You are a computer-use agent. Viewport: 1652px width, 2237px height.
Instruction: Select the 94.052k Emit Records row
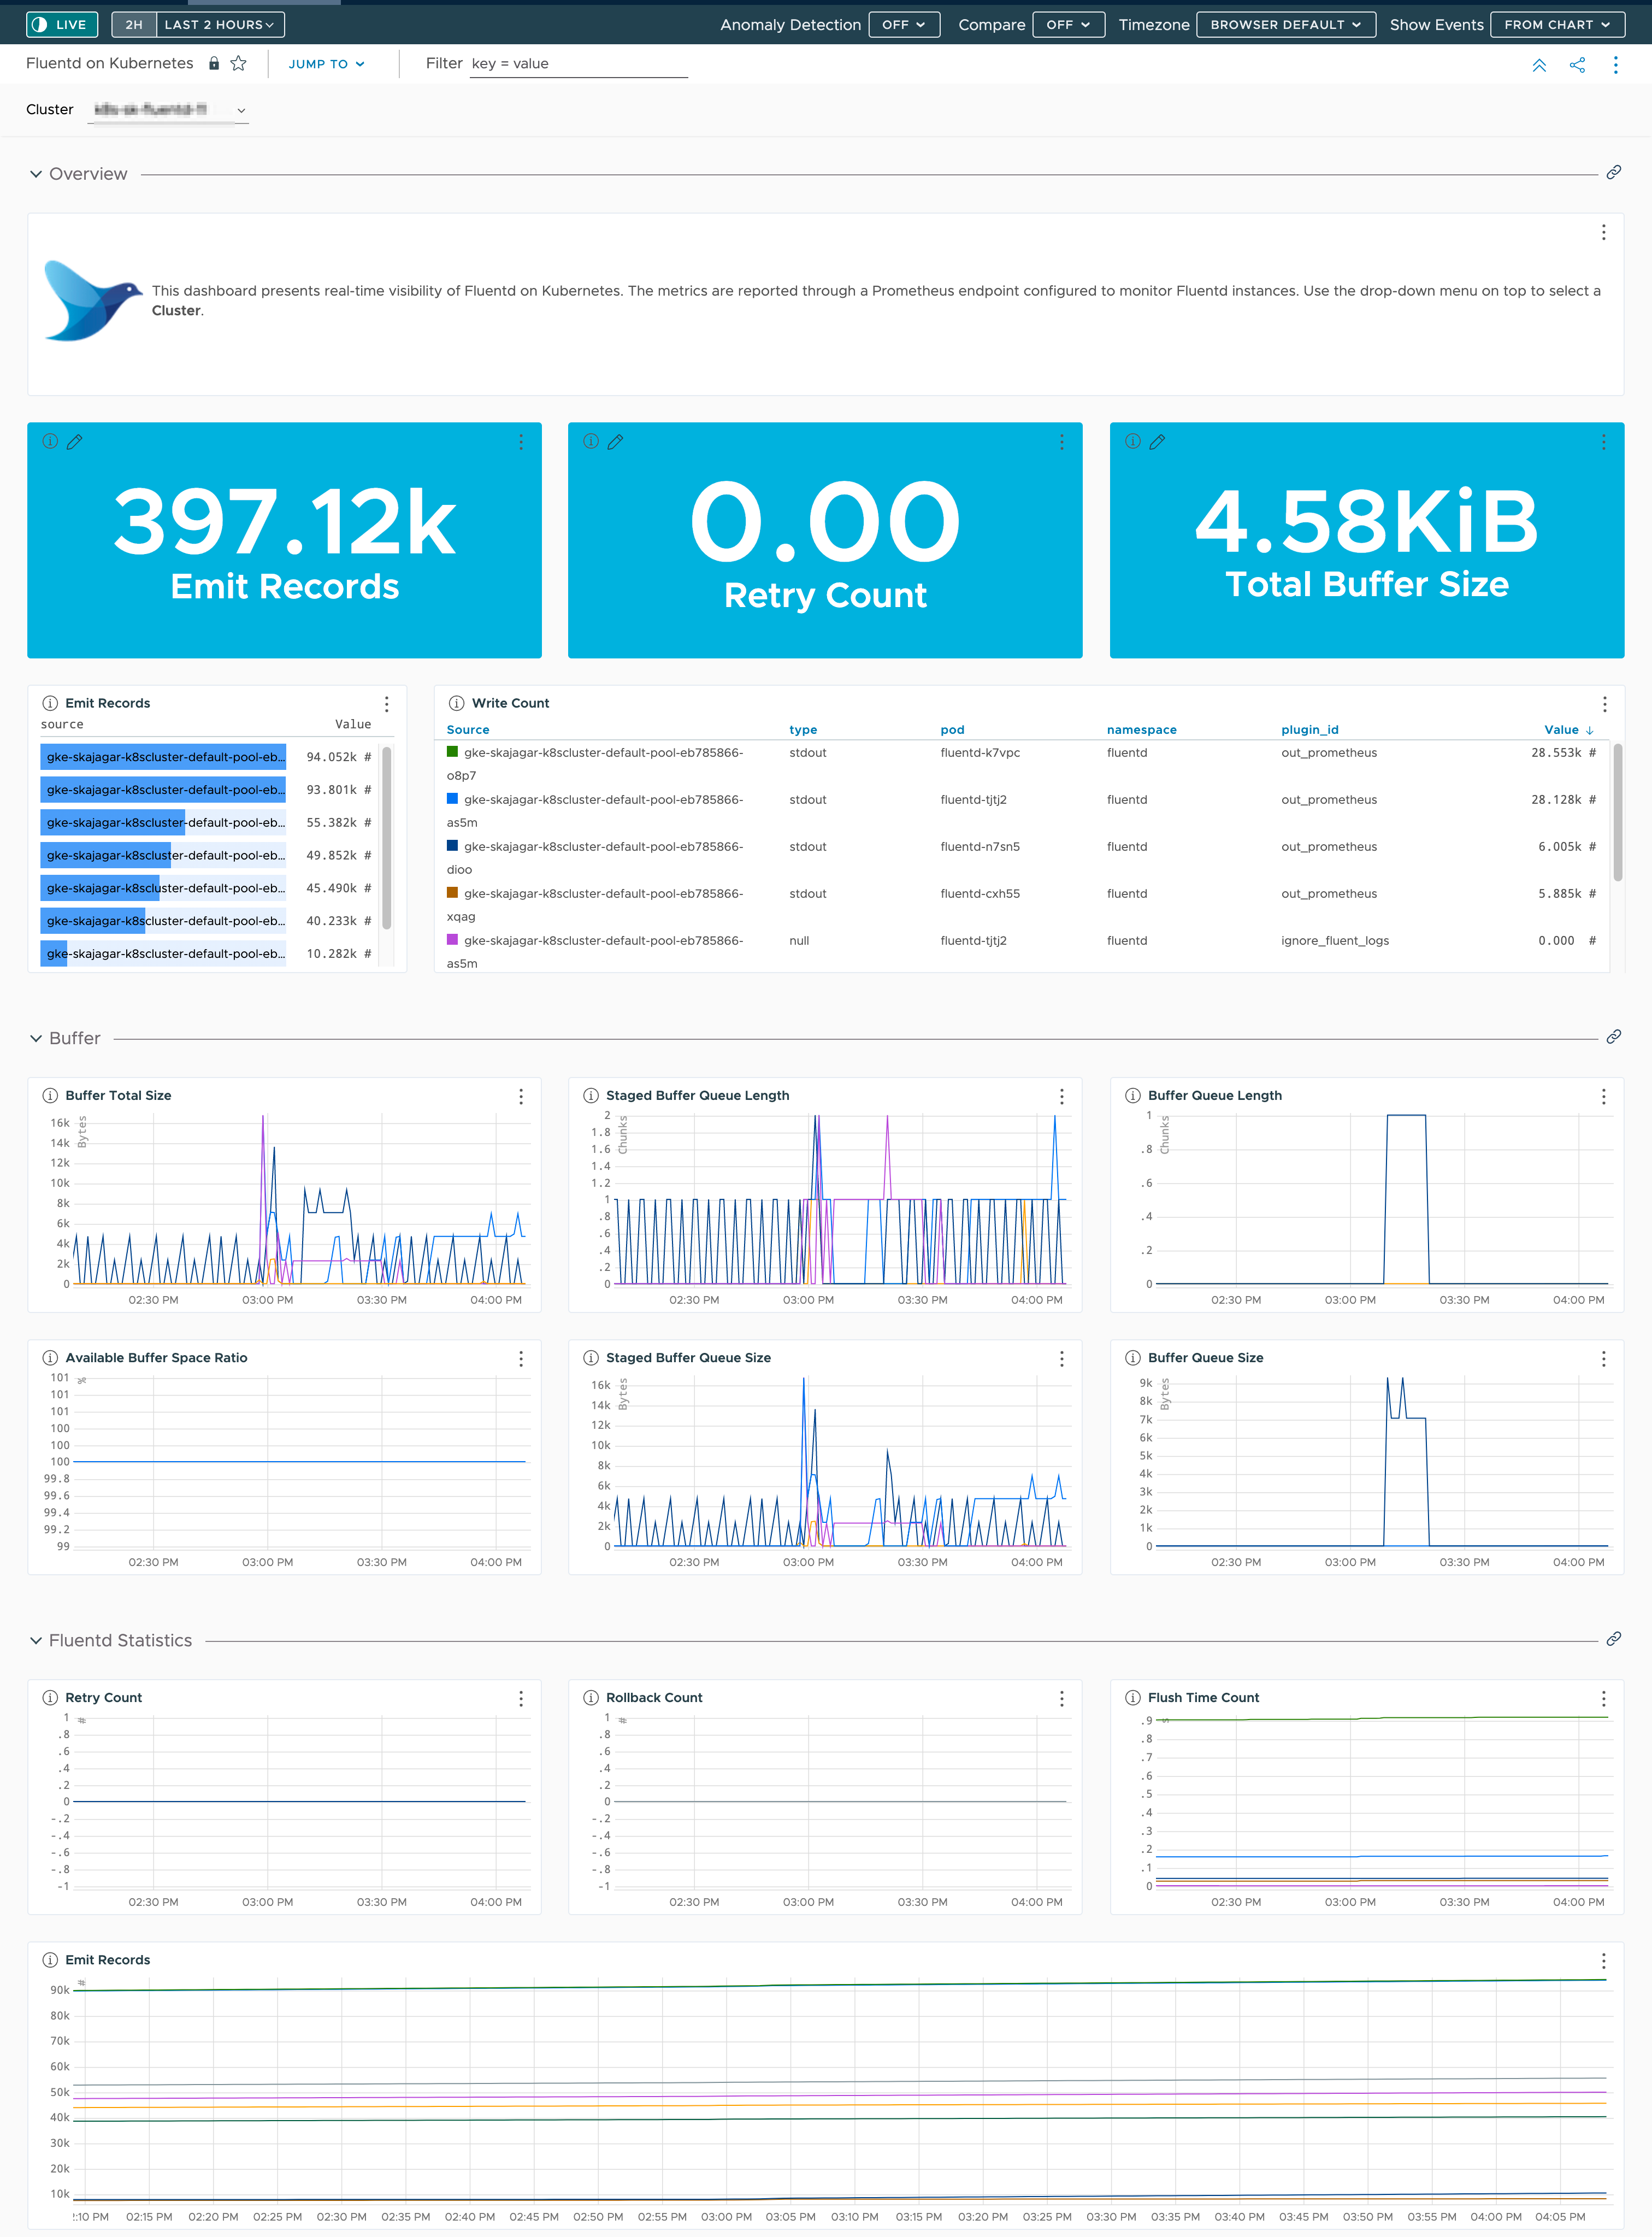(207, 757)
